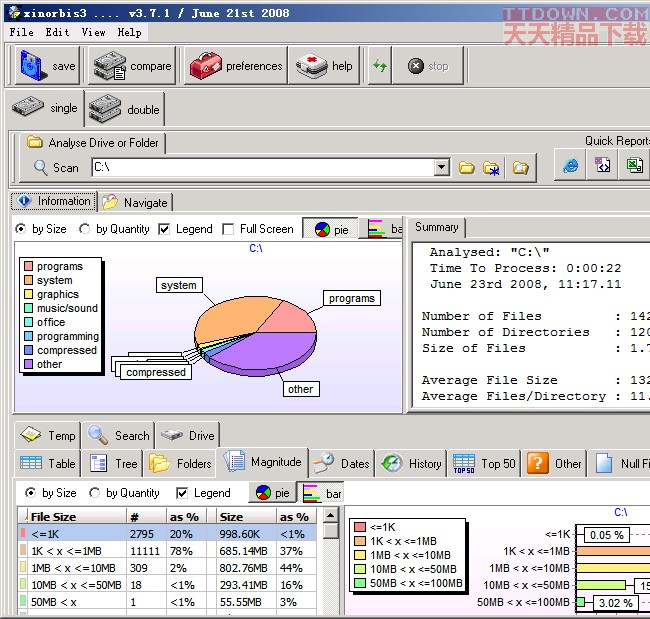The image size is (650, 619).
Task: Open the Help menu
Action: (x=129, y=32)
